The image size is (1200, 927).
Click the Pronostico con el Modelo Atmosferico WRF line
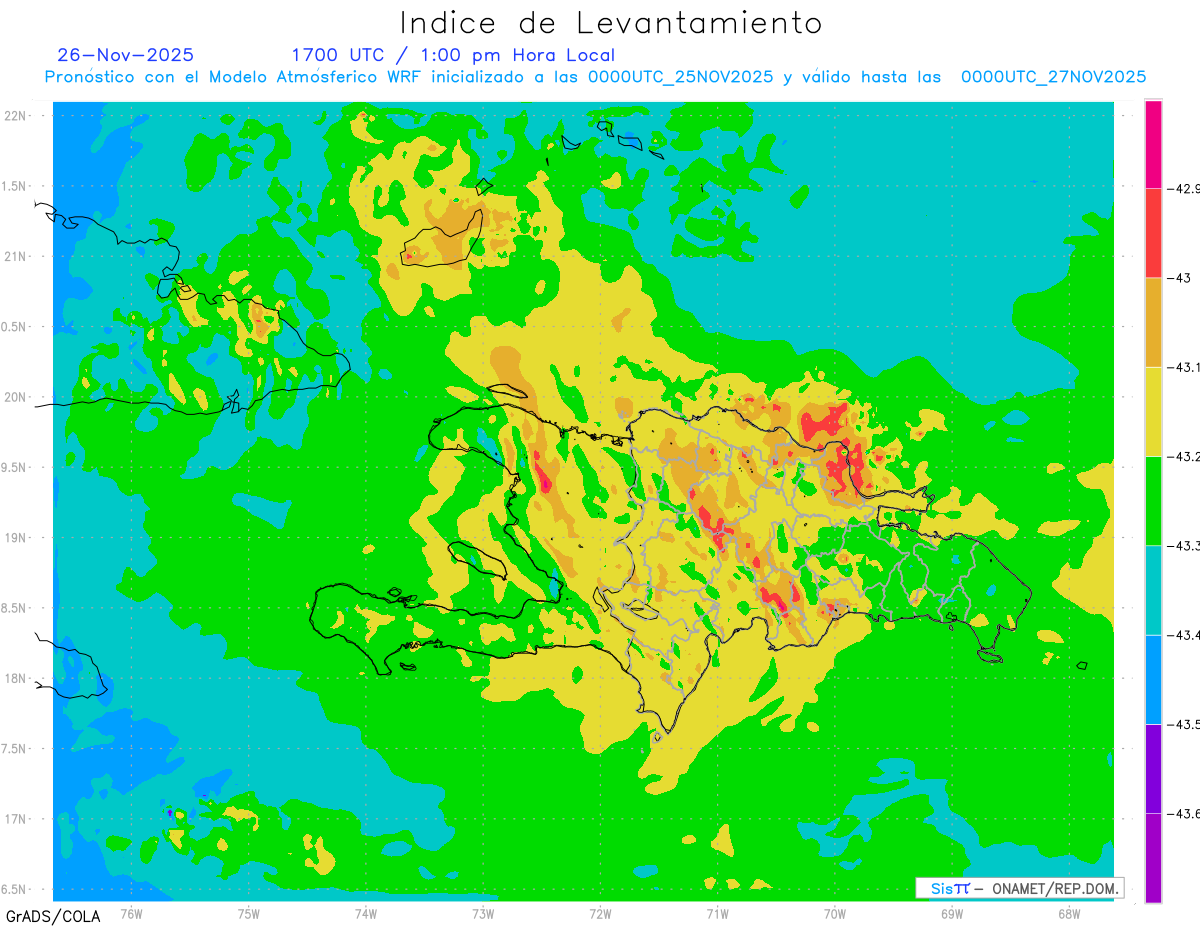click(x=596, y=77)
